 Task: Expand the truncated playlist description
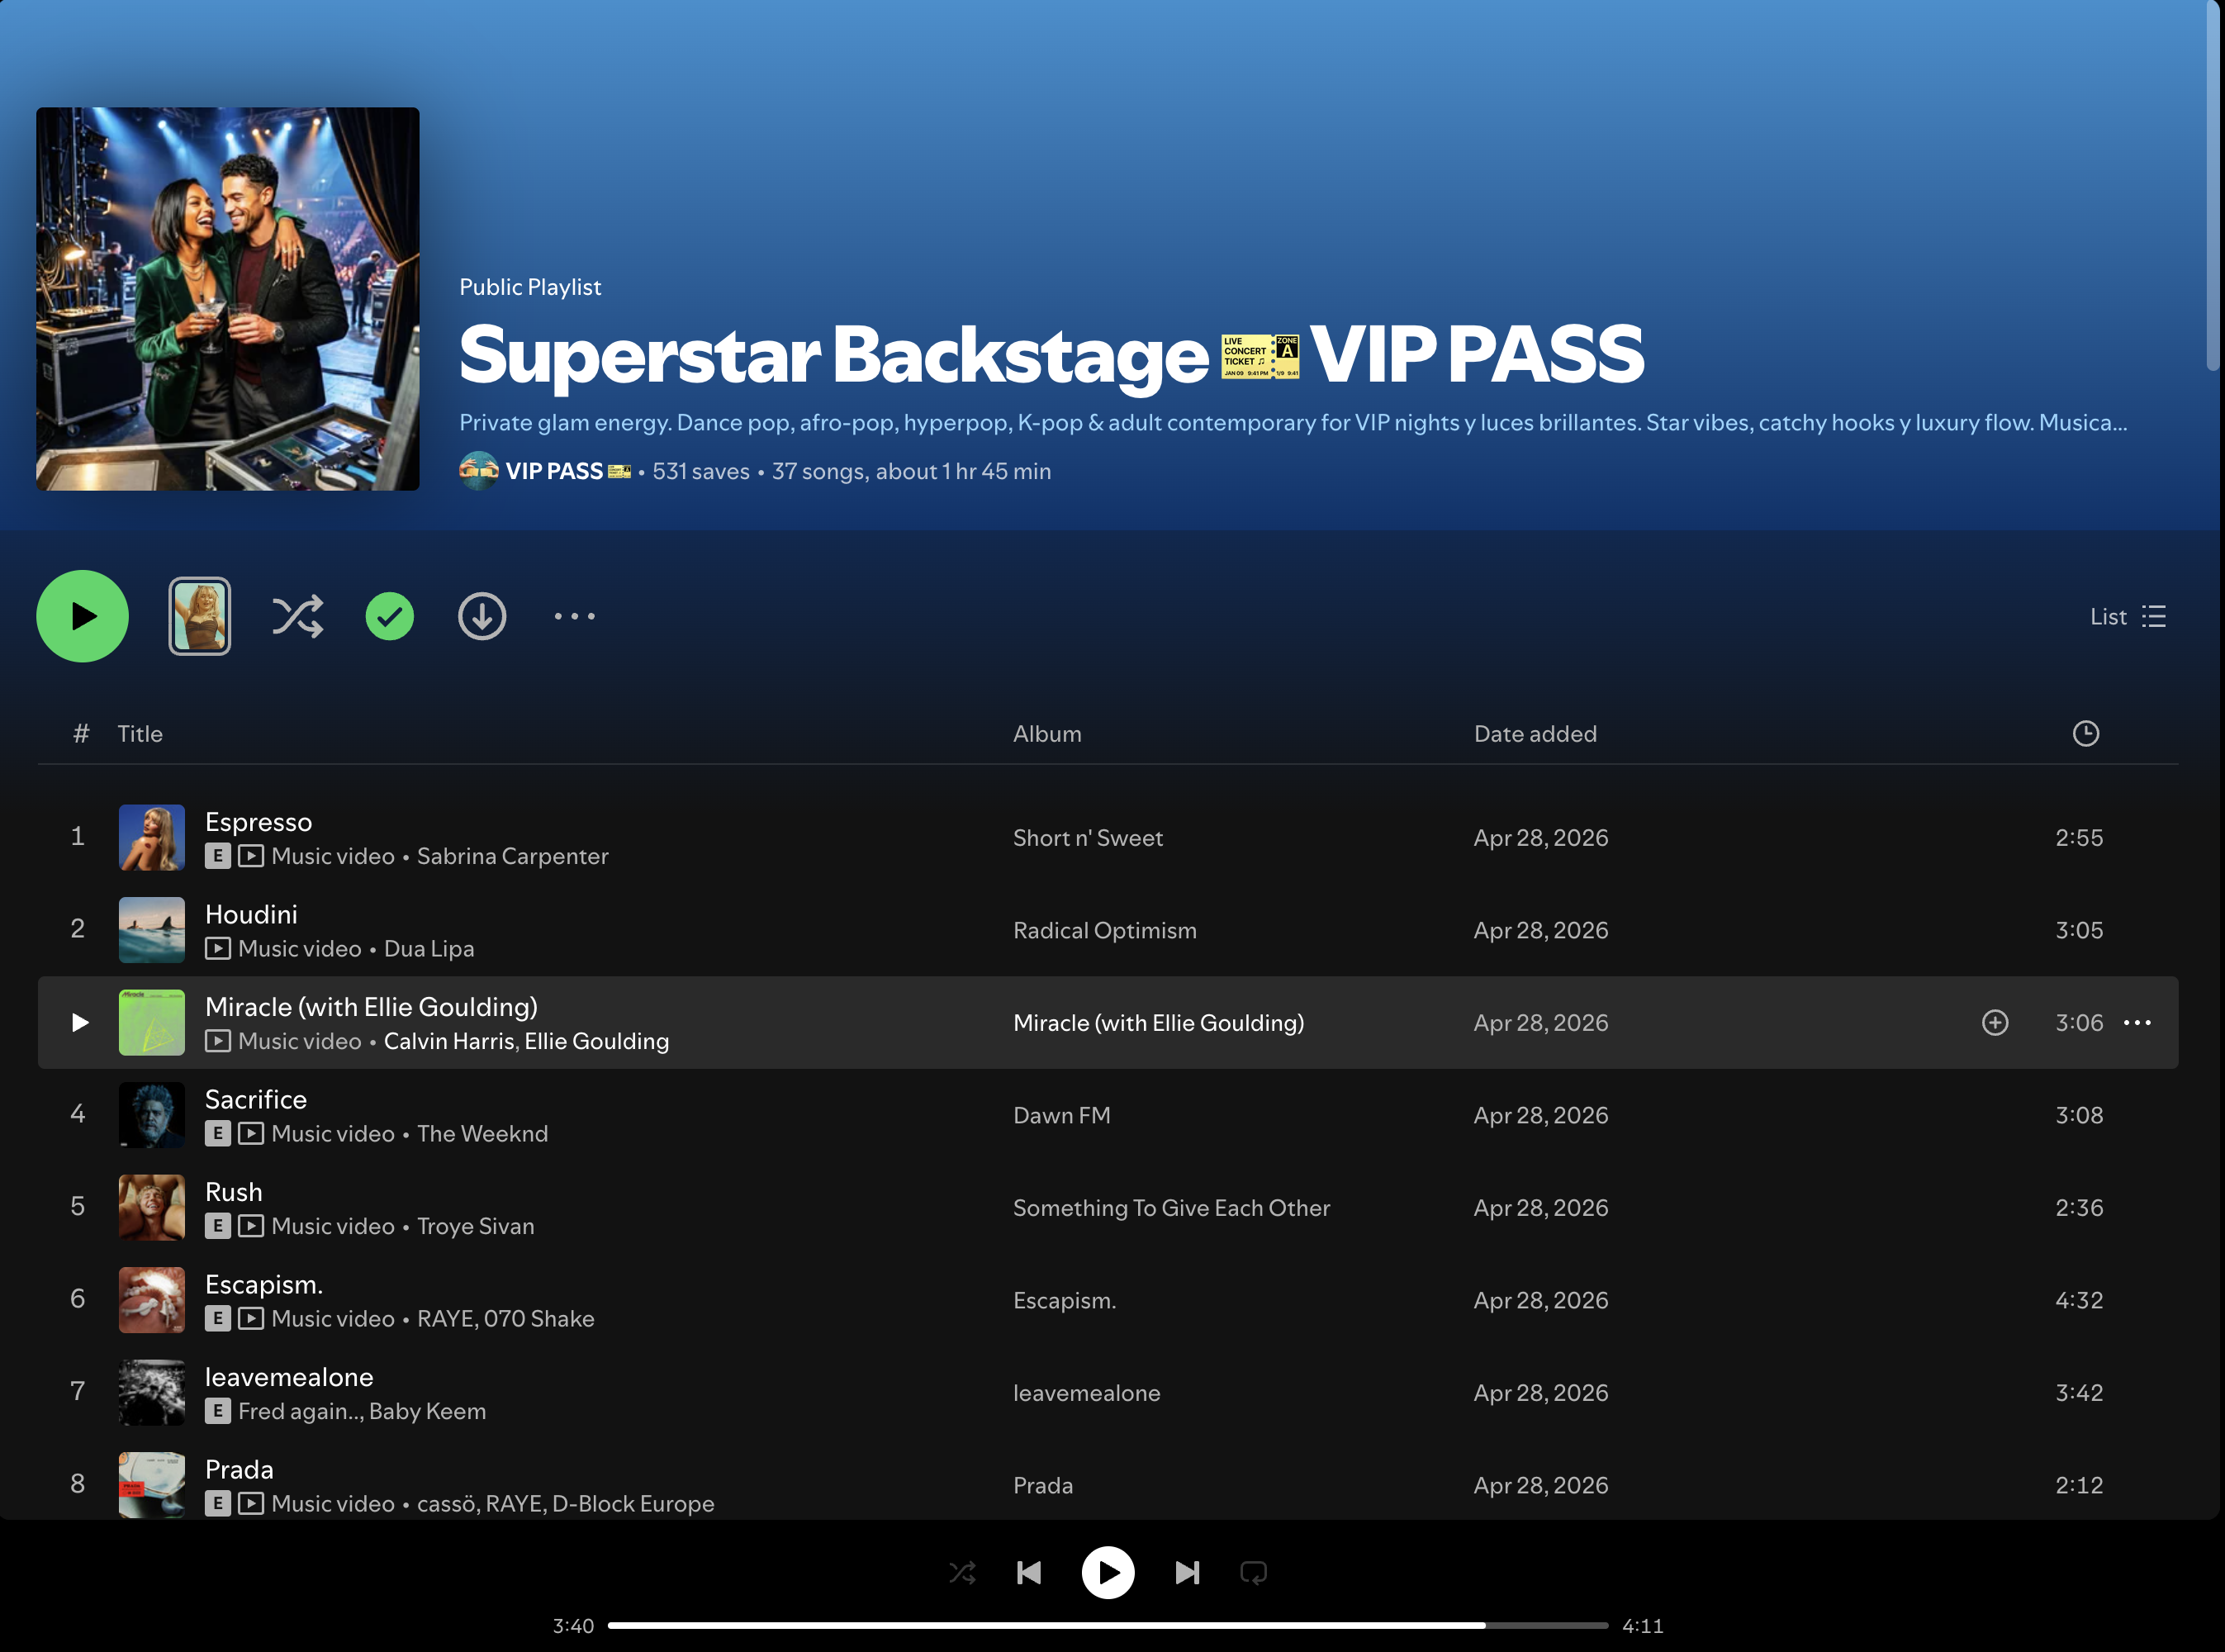(x=1293, y=423)
